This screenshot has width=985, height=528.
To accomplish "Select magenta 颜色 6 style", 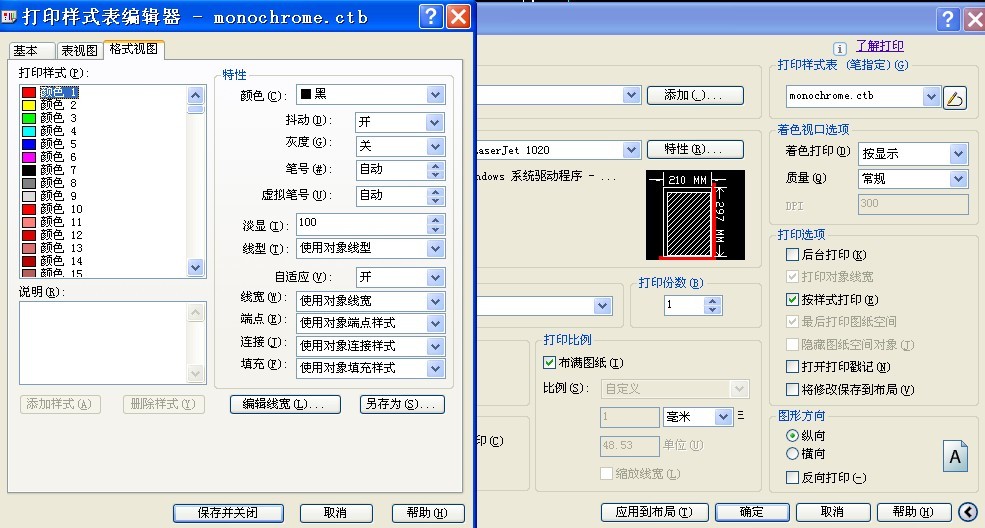I will pos(50,157).
